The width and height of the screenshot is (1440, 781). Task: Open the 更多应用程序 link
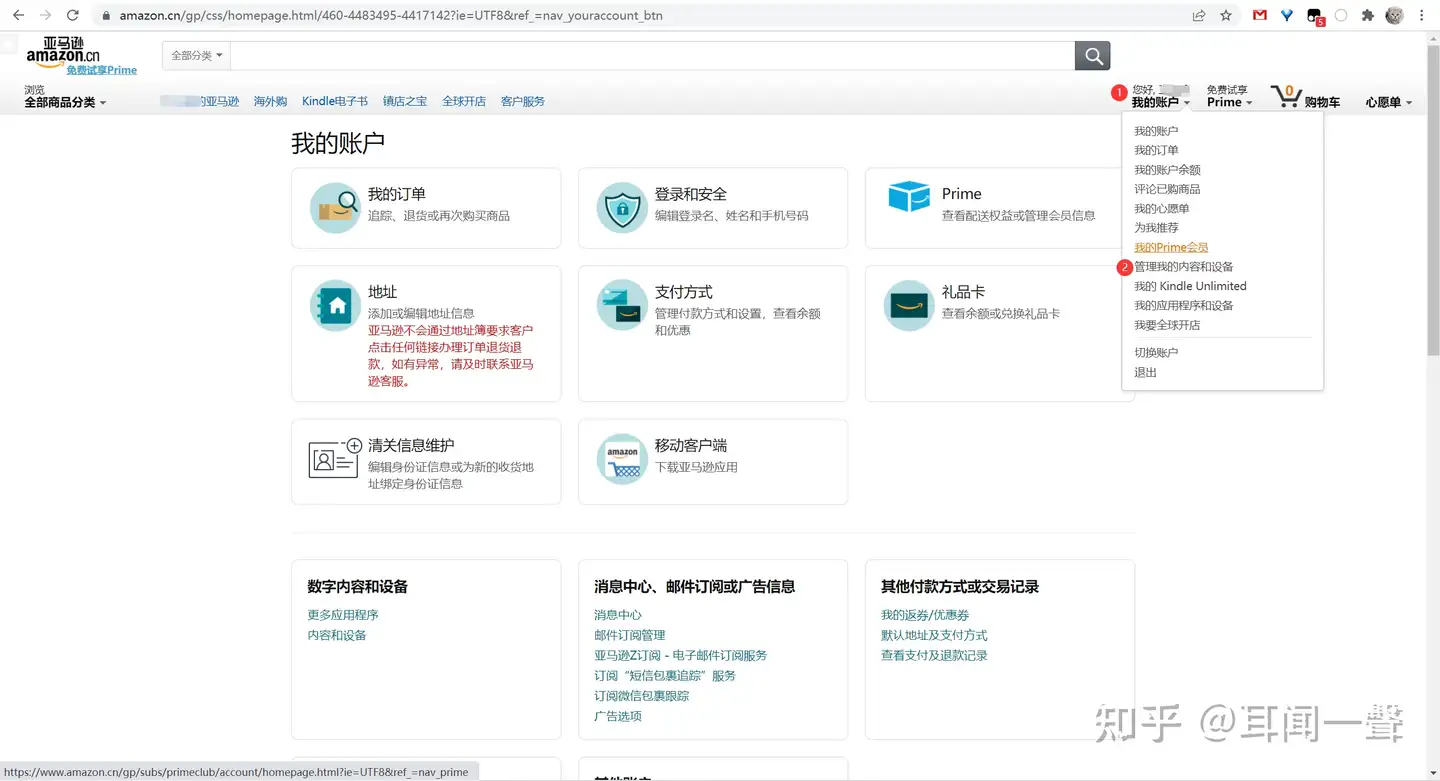point(343,615)
